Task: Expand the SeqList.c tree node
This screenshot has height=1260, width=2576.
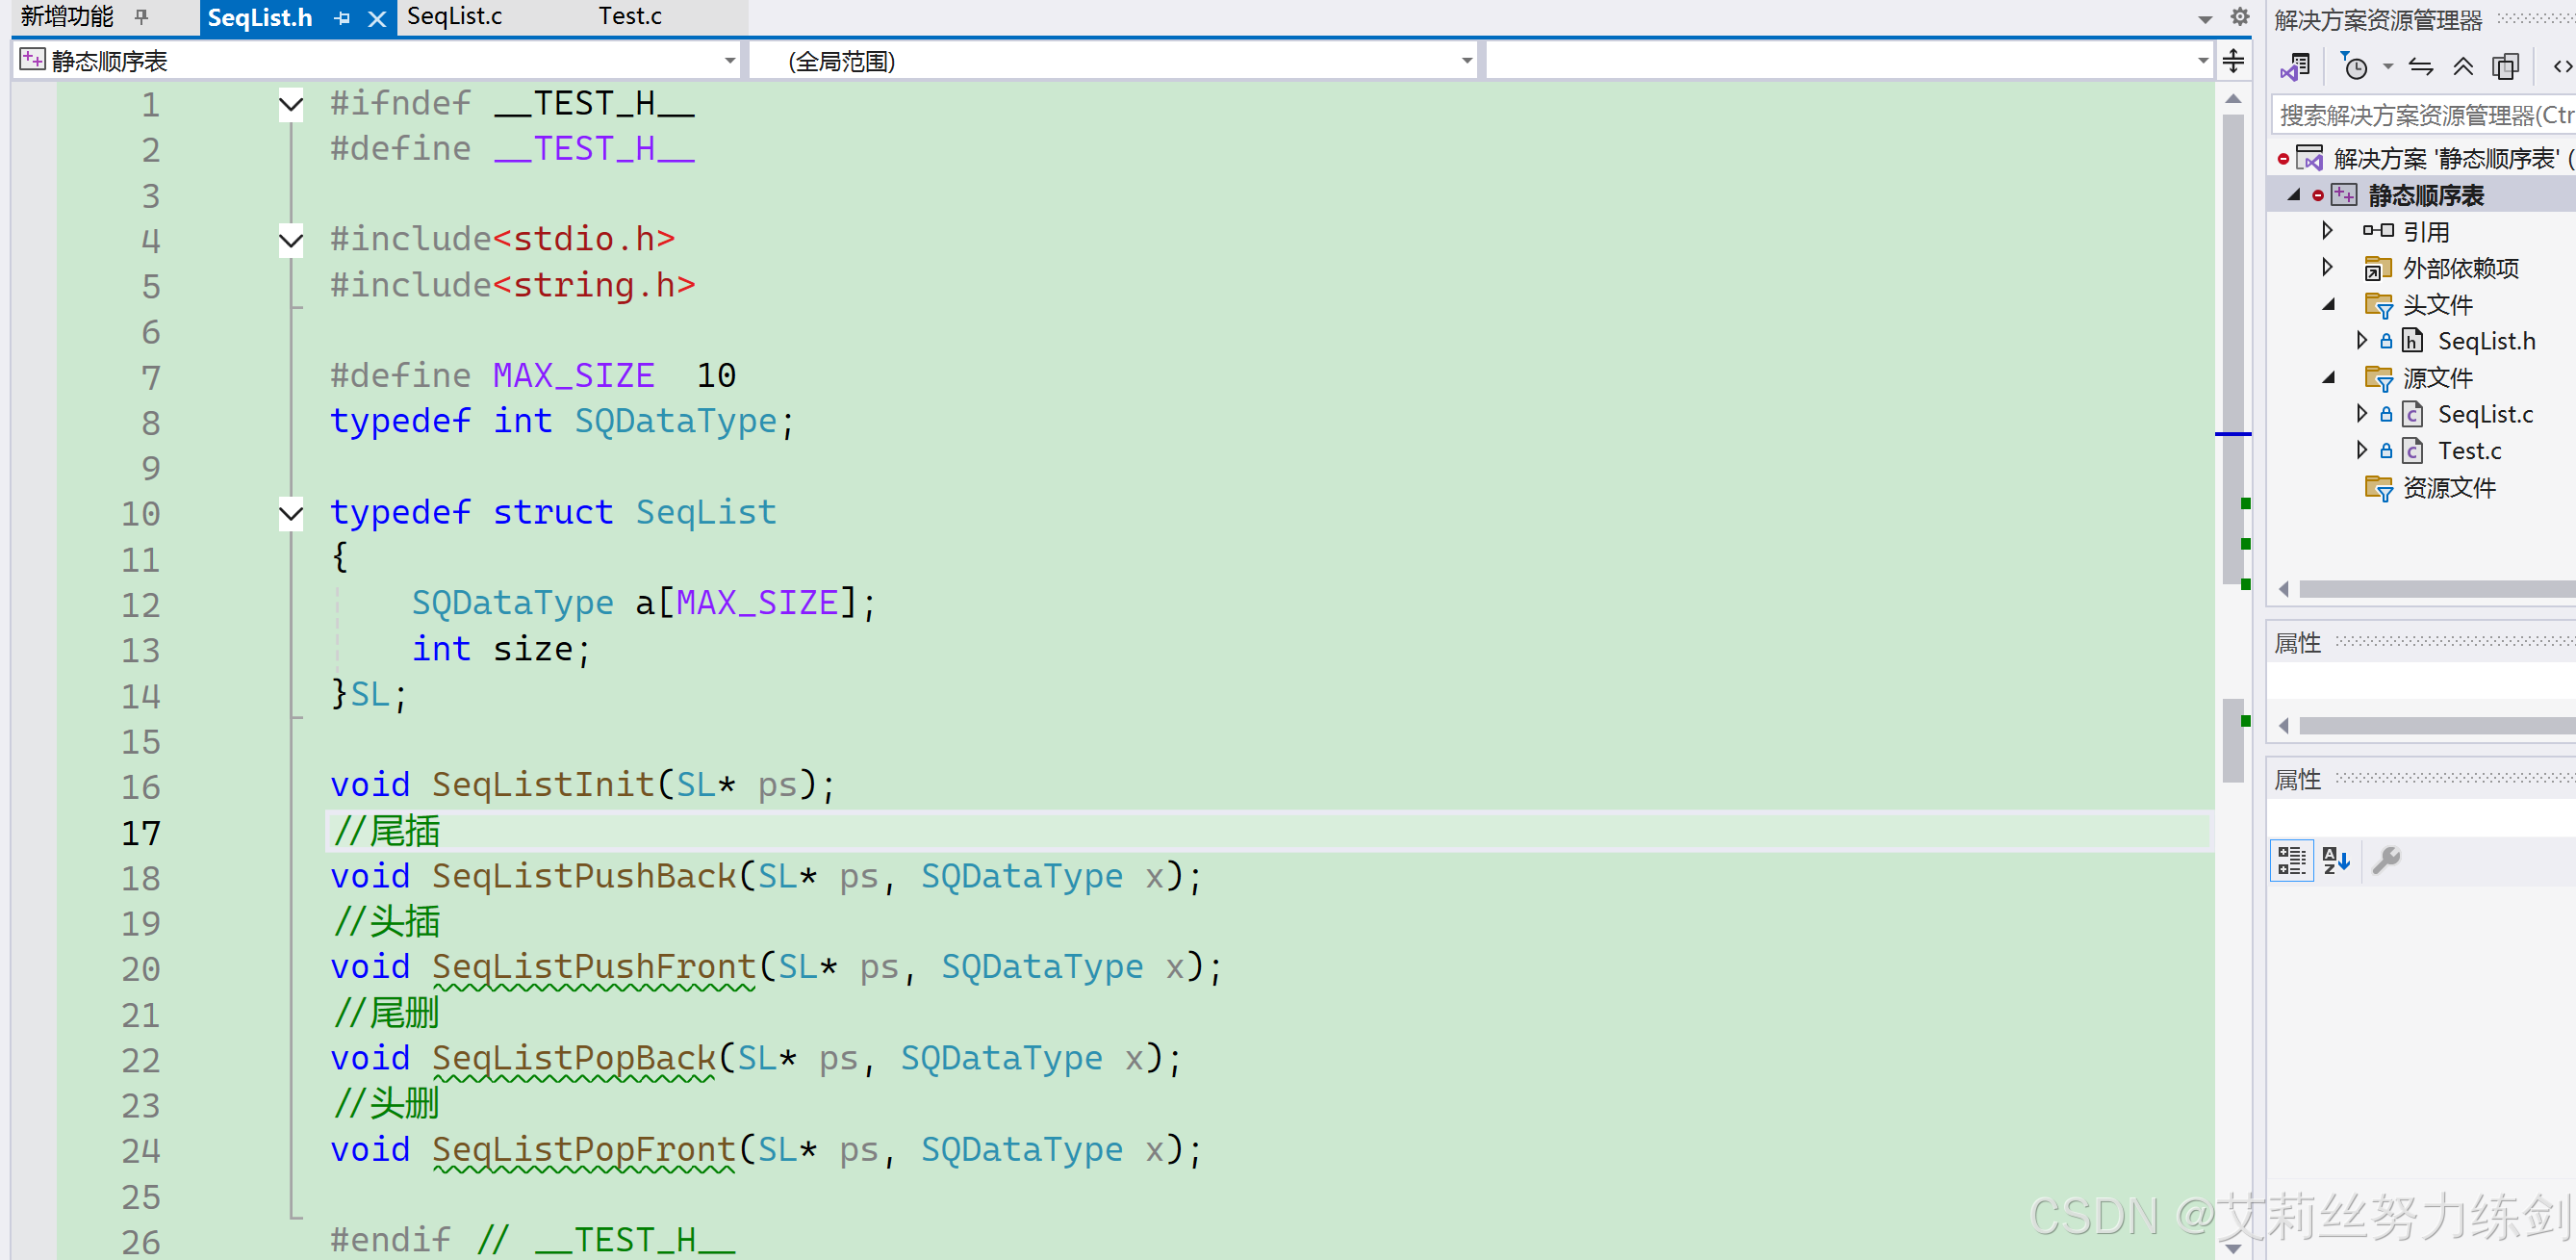Action: click(x=2361, y=413)
